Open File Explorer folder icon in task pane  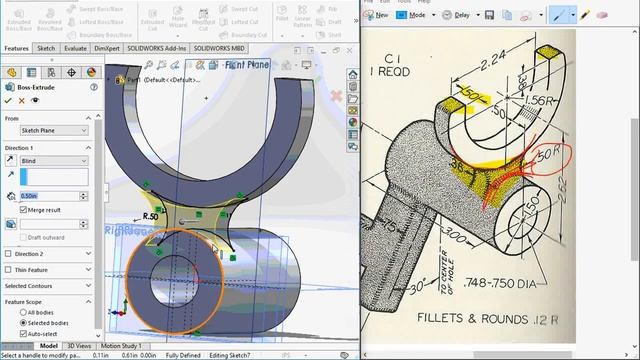point(353,98)
